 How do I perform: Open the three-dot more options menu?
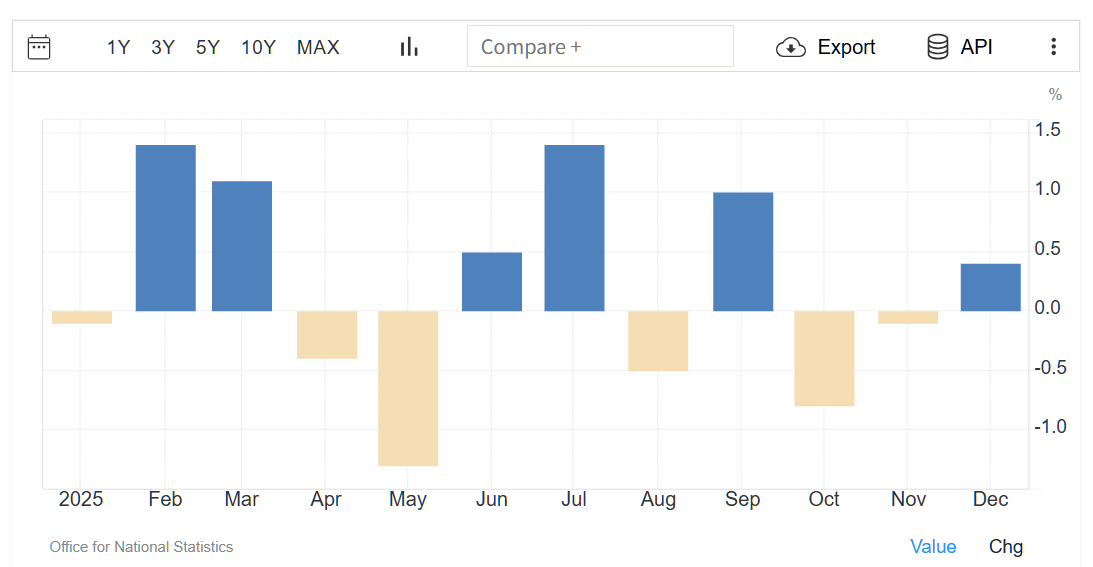(x=1053, y=47)
